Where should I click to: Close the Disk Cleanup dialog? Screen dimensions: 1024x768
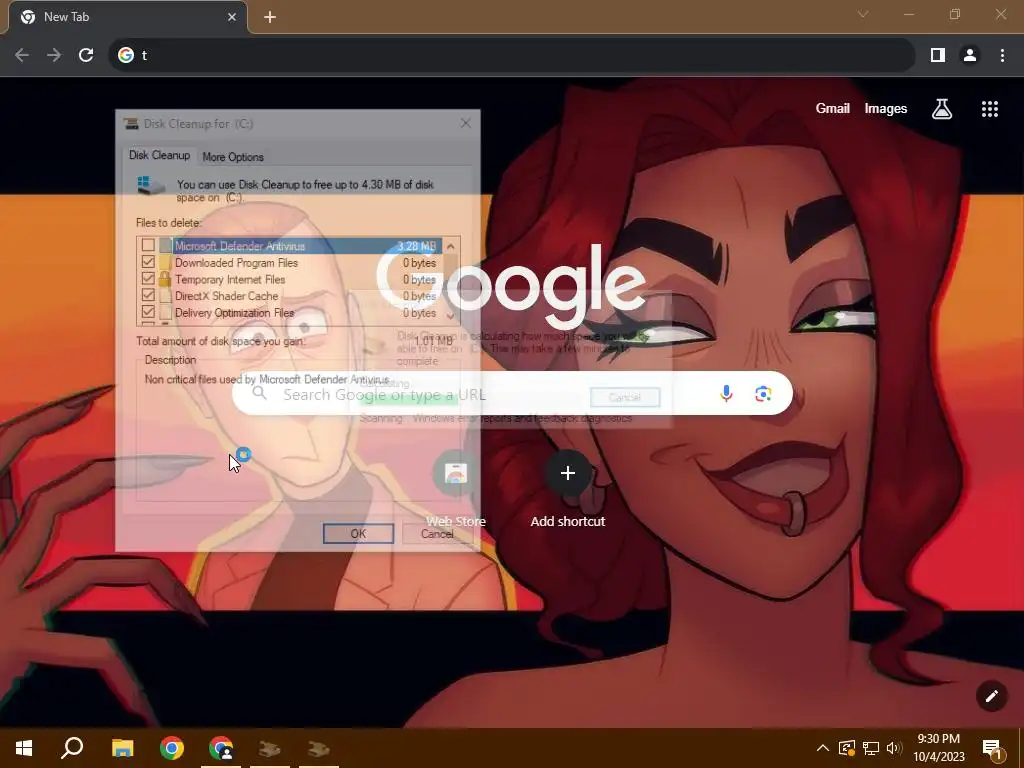tap(465, 123)
